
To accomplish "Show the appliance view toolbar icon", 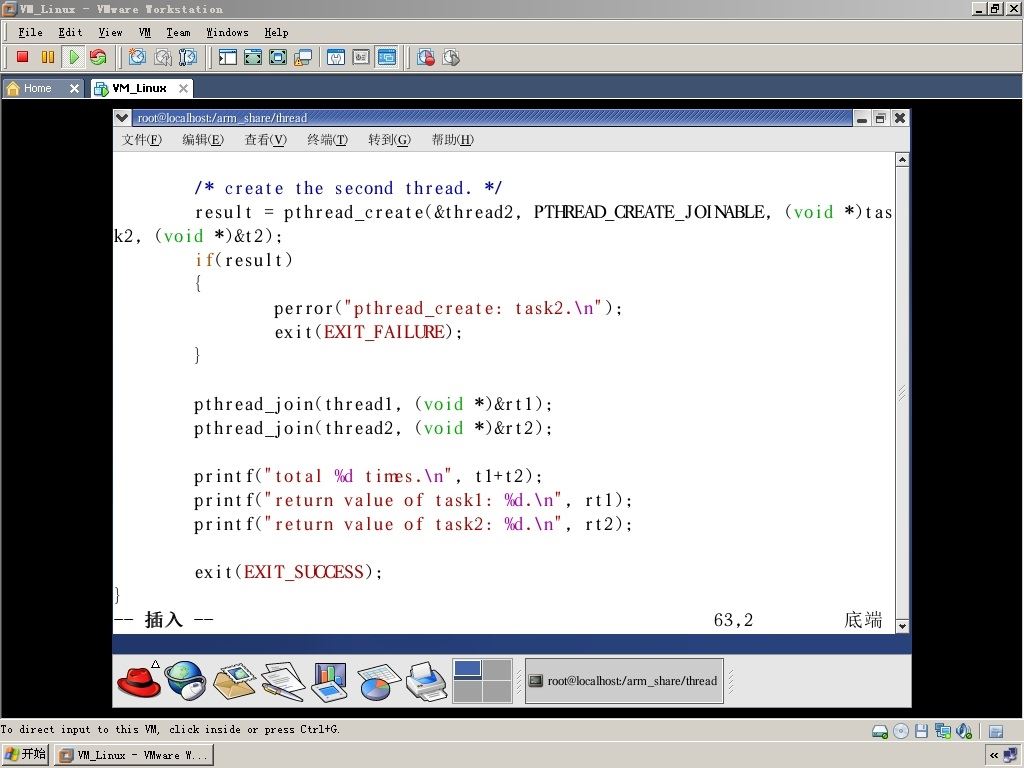I will tap(361, 57).
